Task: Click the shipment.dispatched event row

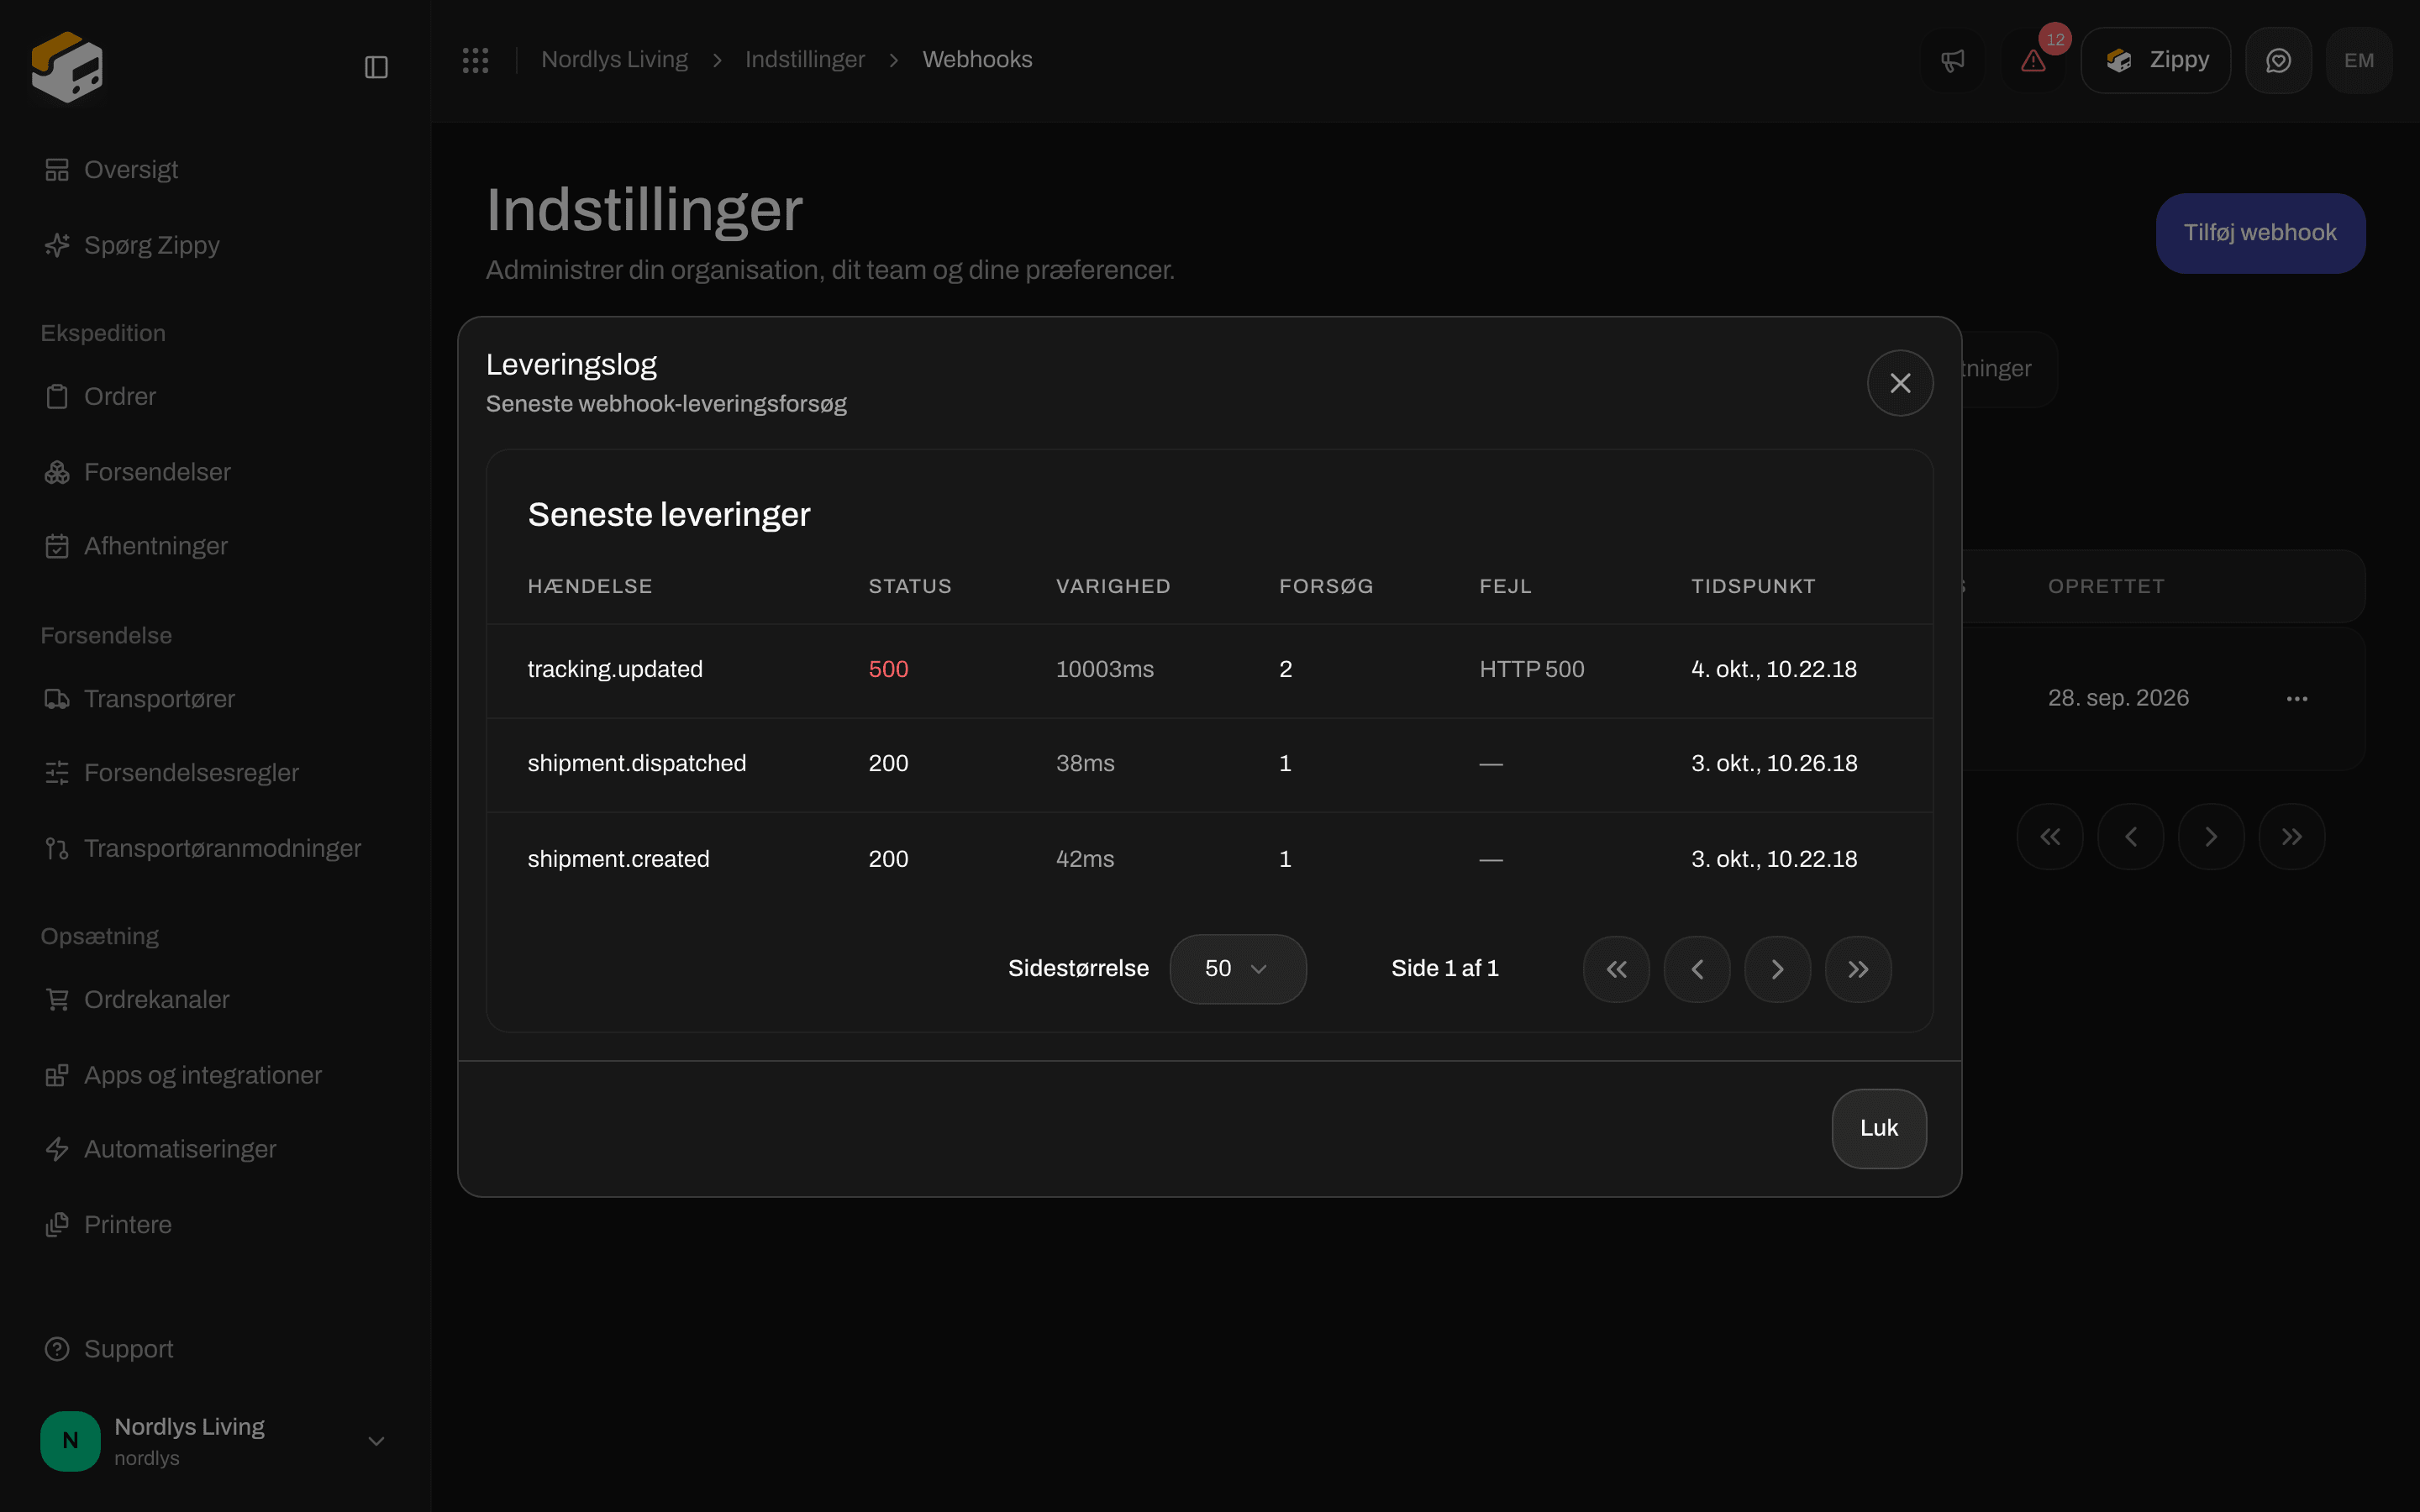Action: tap(1209, 764)
